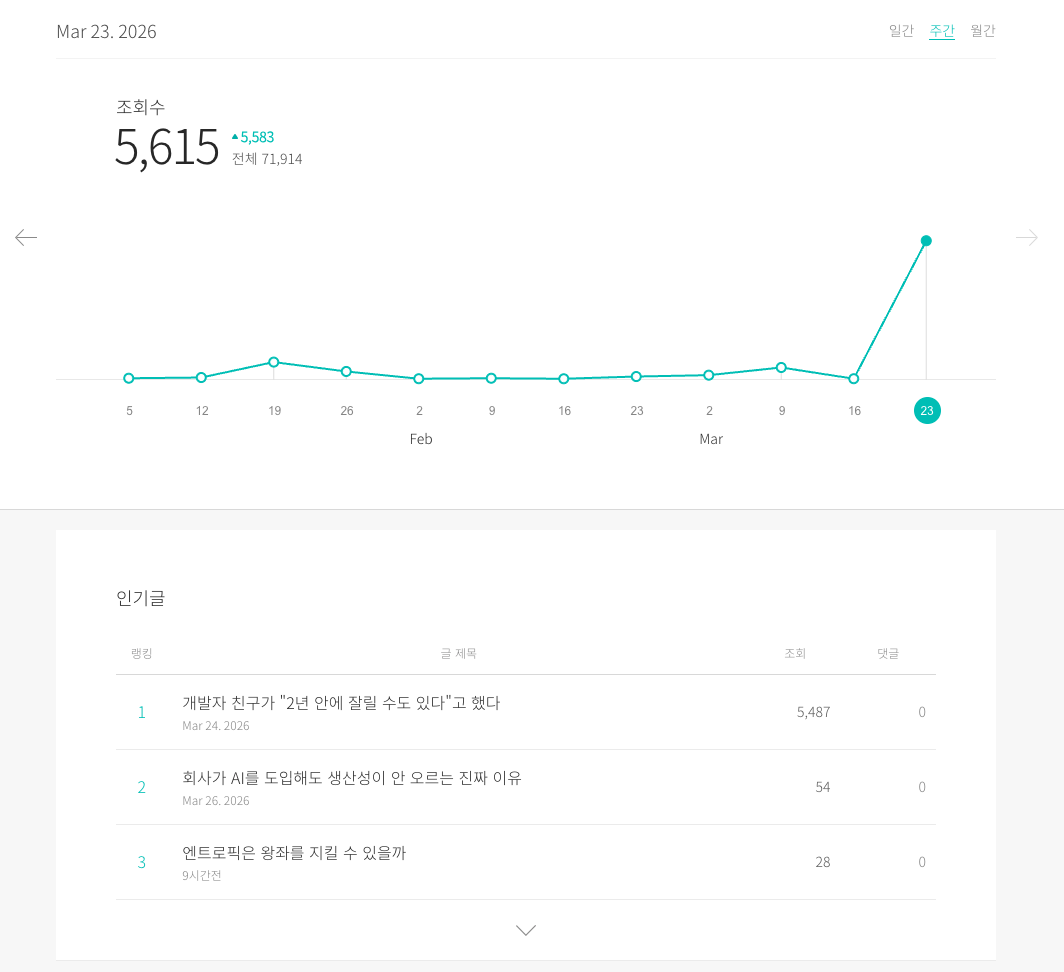Go to previous period with left arrow
1064x972 pixels.
[x=26, y=238]
